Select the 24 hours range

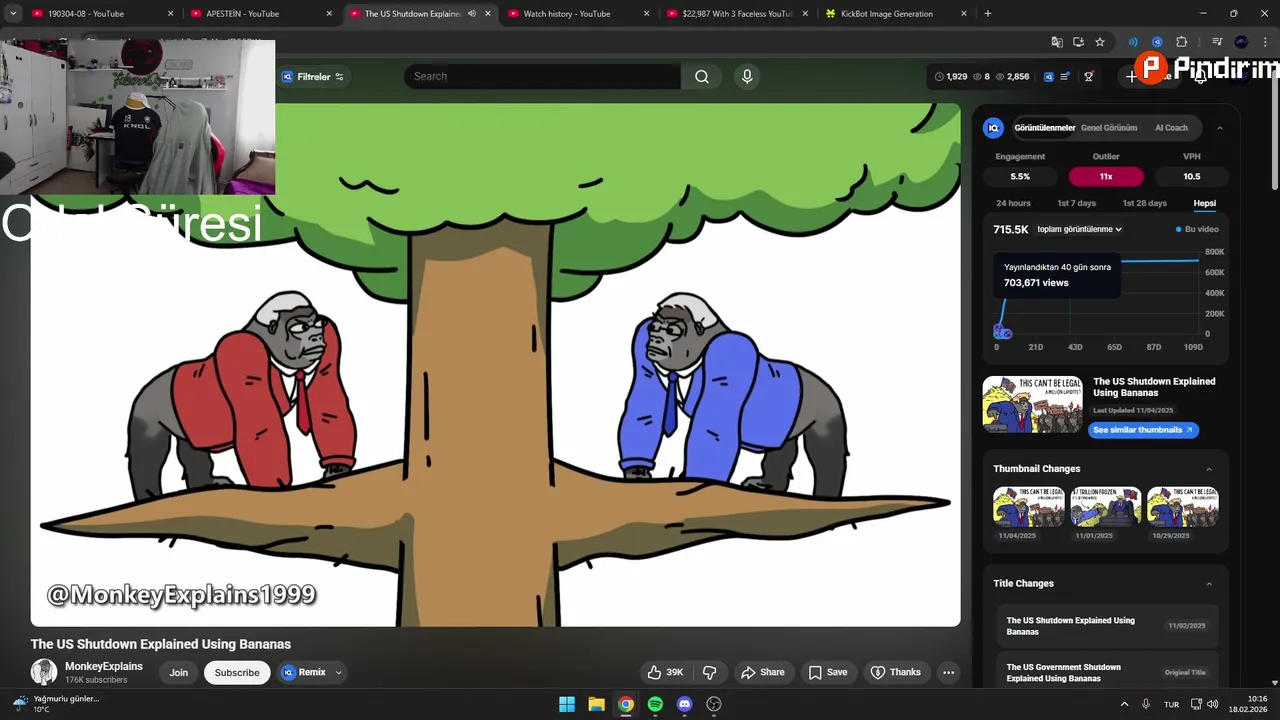pos(1013,203)
